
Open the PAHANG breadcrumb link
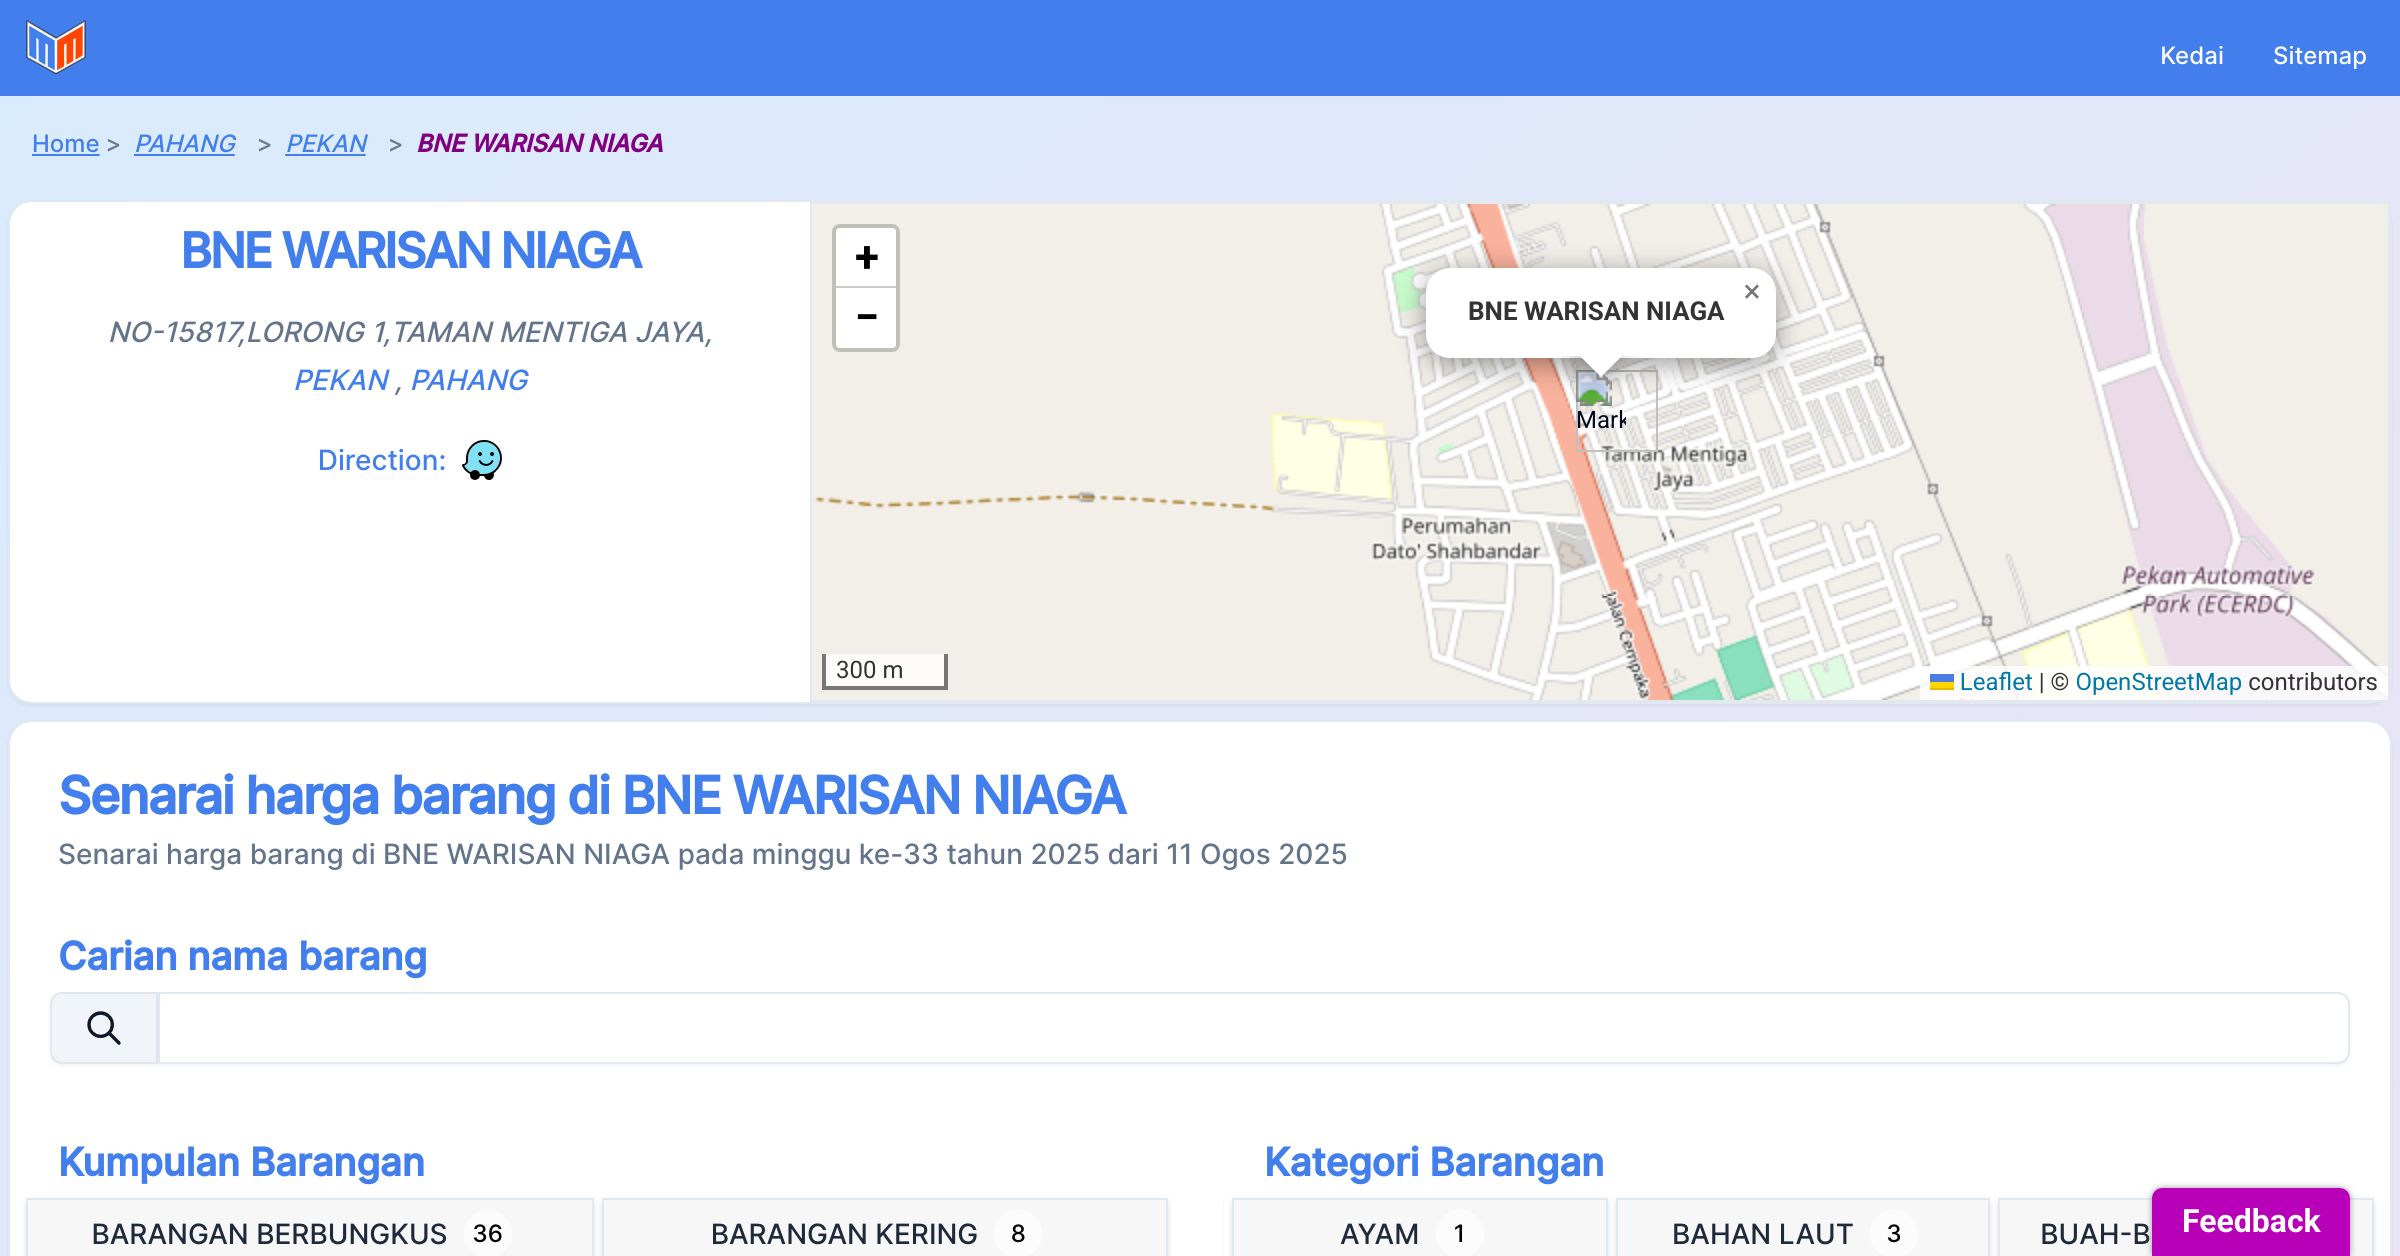(x=185, y=143)
